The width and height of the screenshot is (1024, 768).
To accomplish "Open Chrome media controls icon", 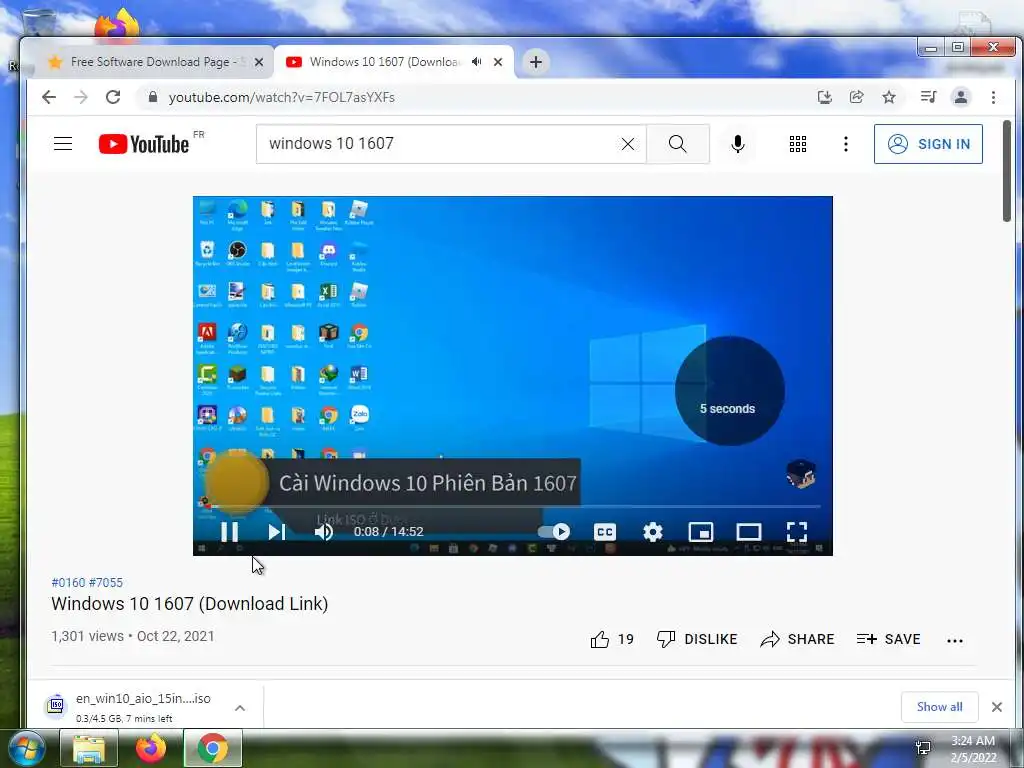I will pos(928,97).
